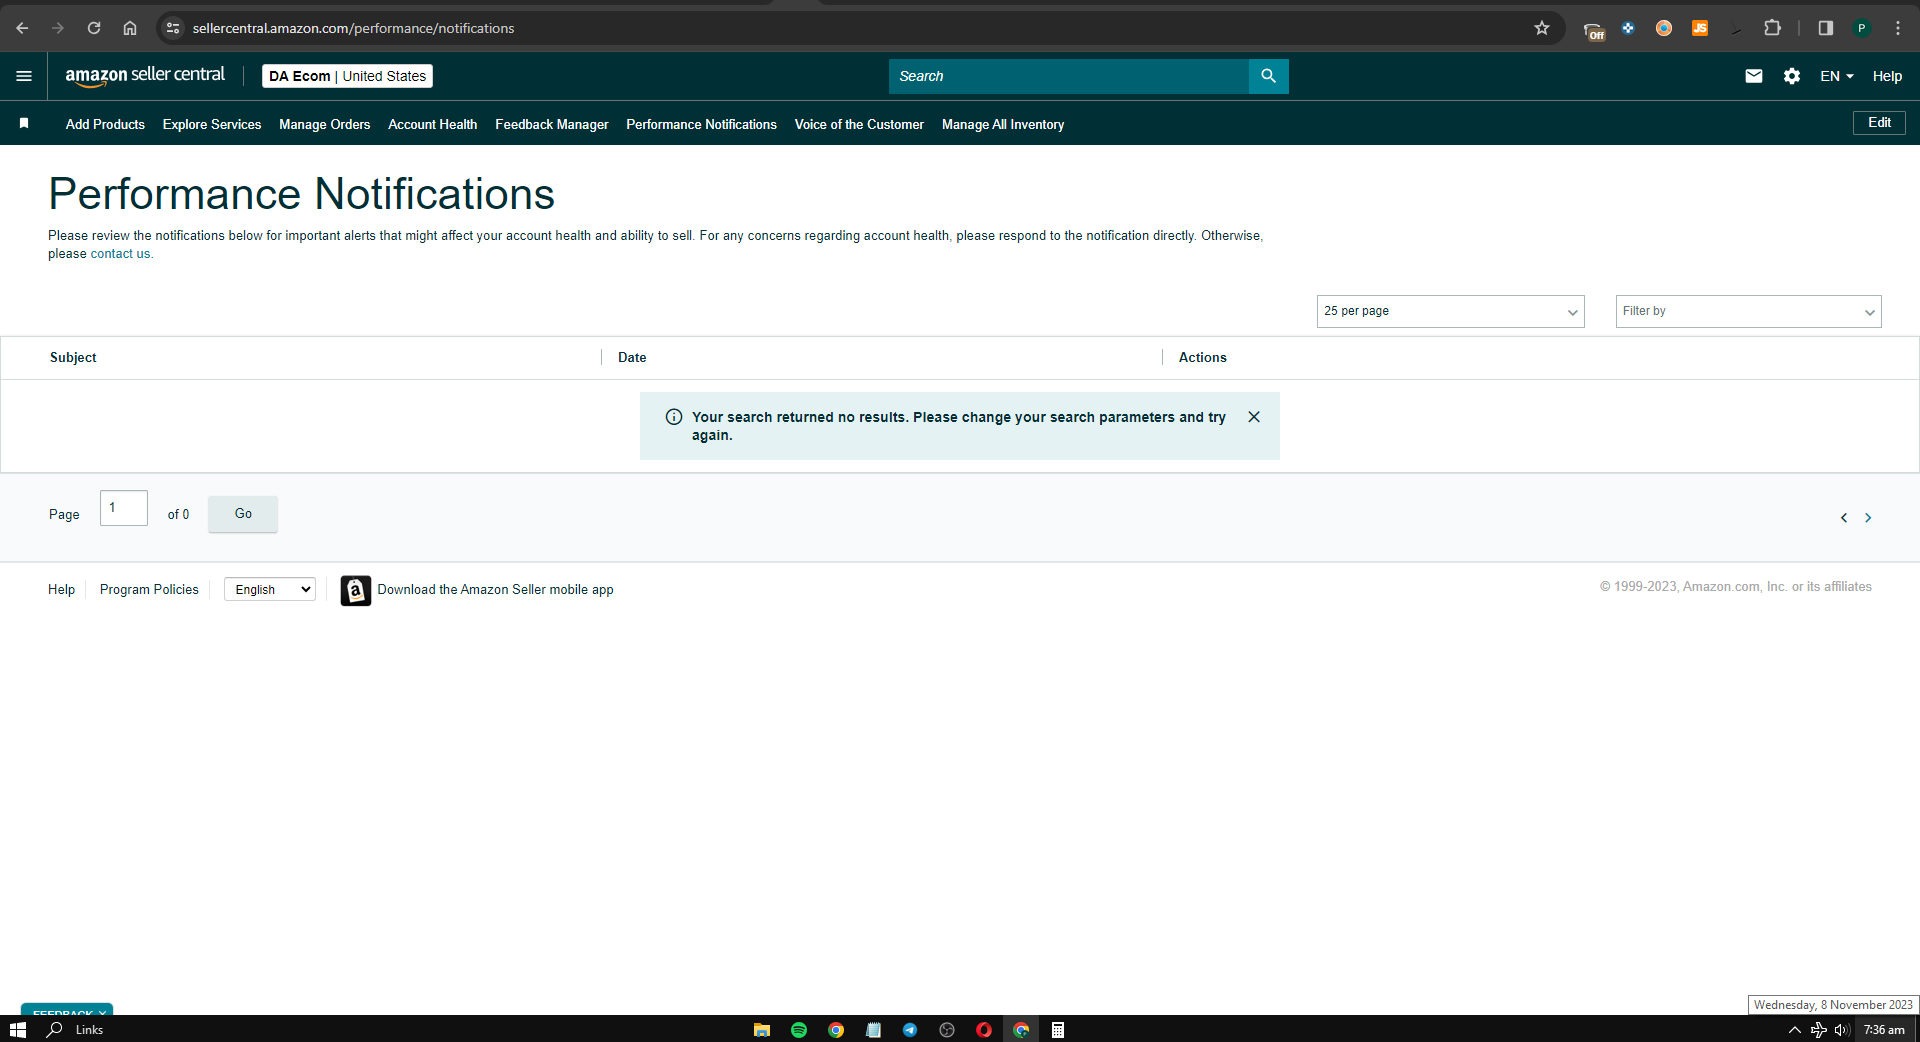Go forward in the browser
The image size is (1920, 1042).
pos(58,28)
